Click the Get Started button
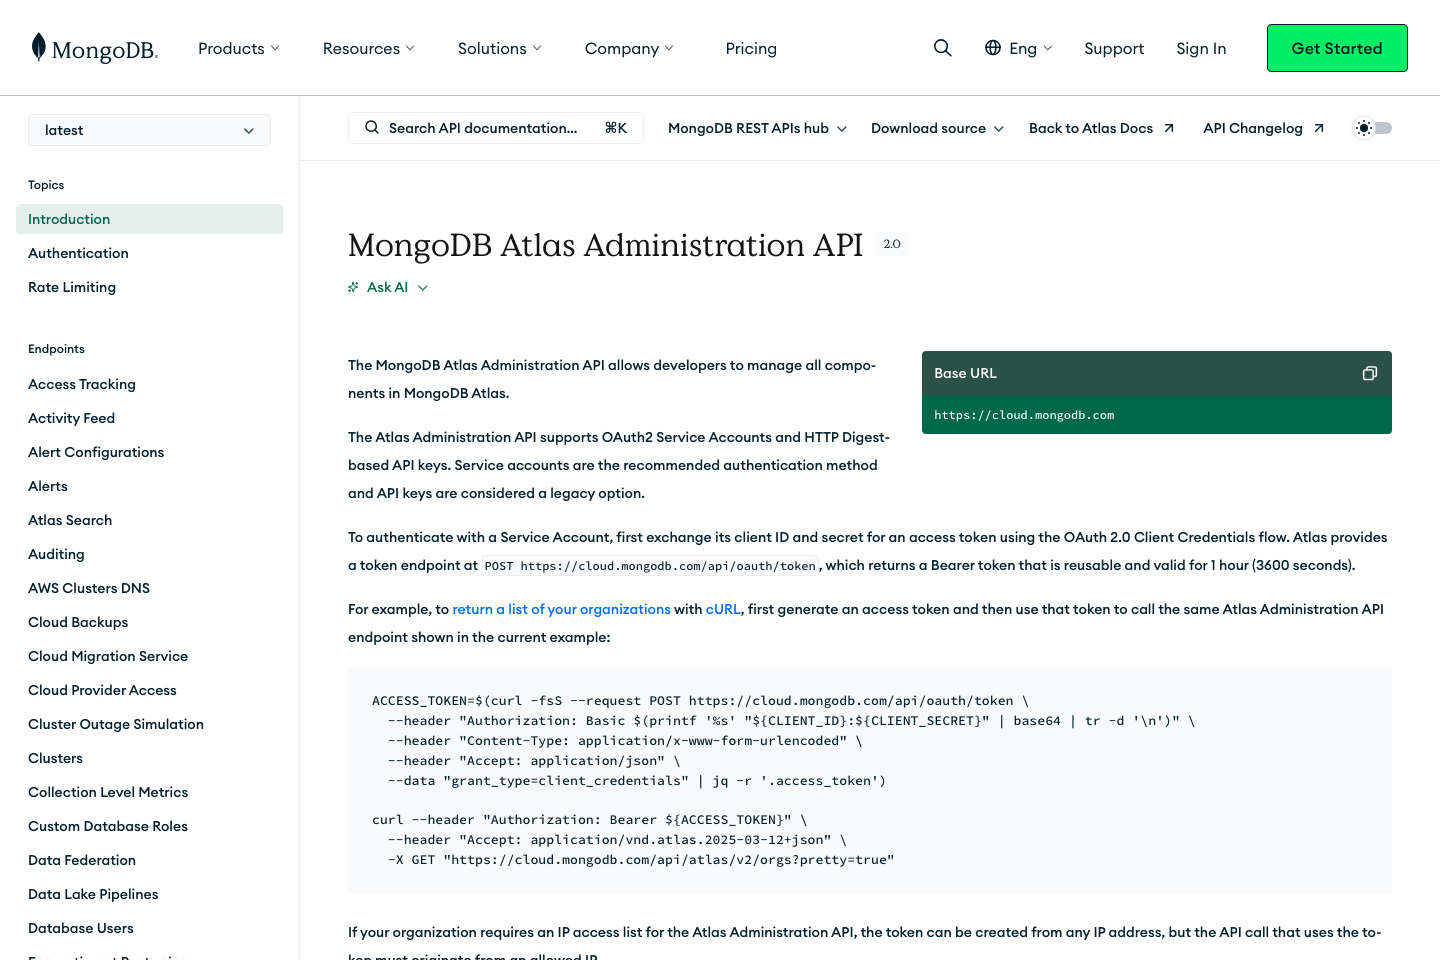Screen dimensions: 1440x960 1337,47
